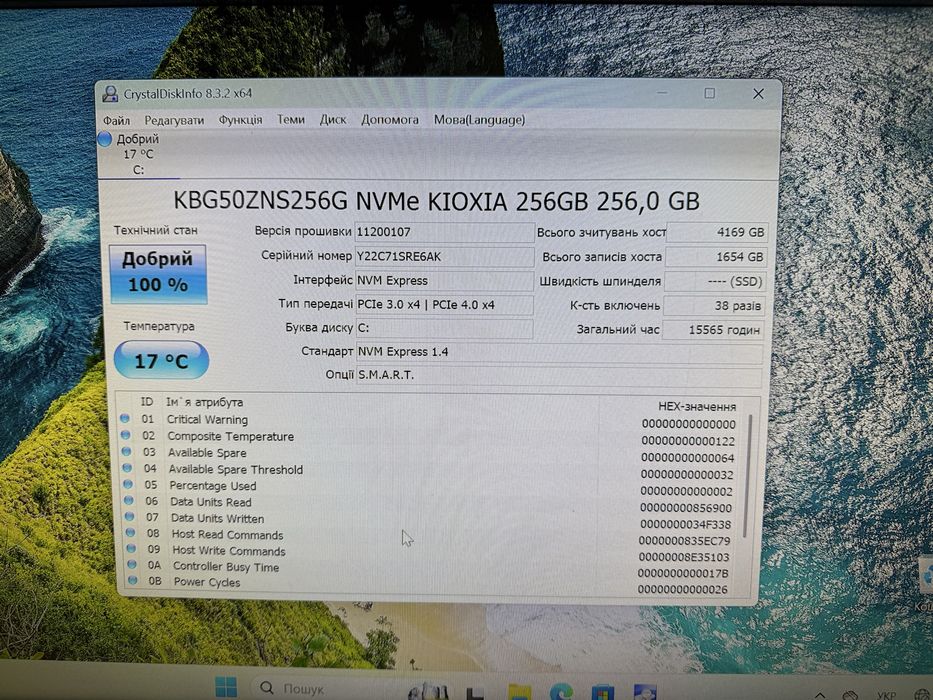The image size is (933, 700).
Task: Select the Data Units Read row
Action: (x=428, y=504)
